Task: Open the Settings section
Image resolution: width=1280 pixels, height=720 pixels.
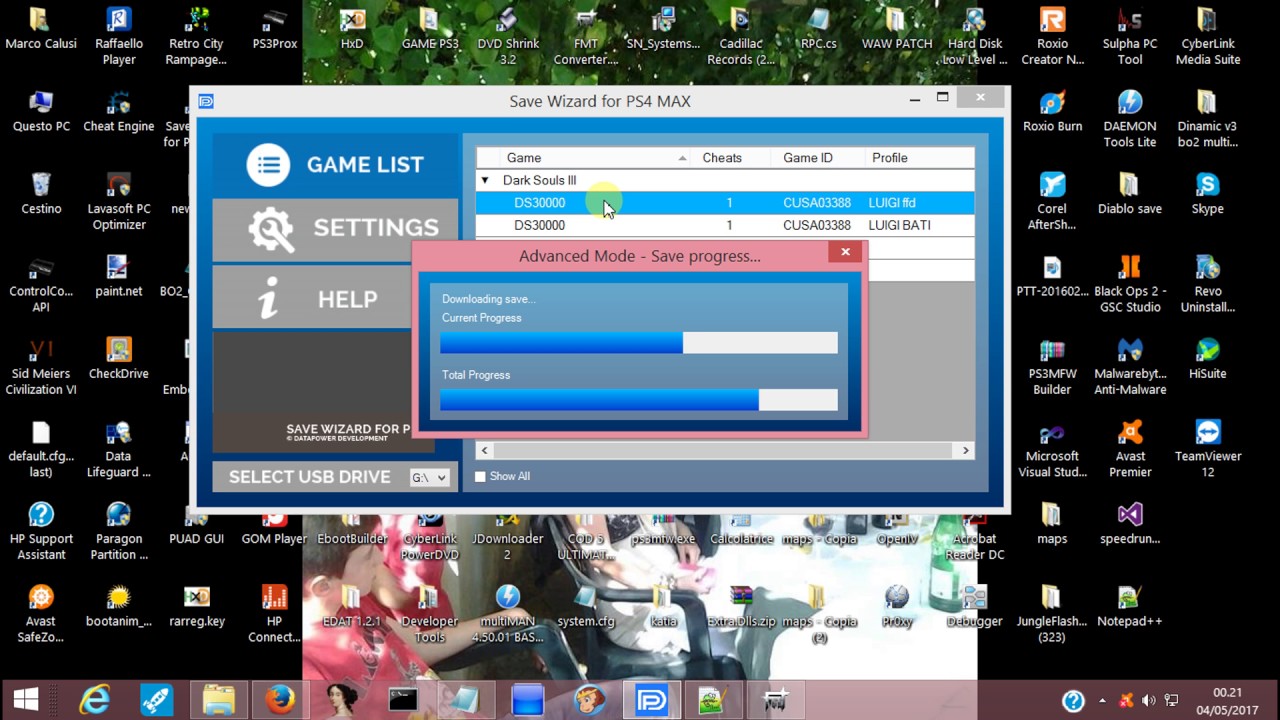Action: [x=335, y=229]
